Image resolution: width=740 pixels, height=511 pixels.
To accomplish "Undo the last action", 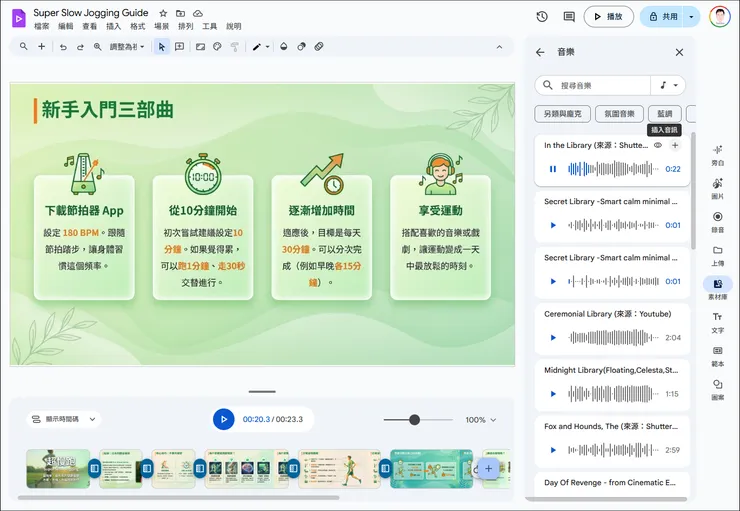I will coord(63,47).
